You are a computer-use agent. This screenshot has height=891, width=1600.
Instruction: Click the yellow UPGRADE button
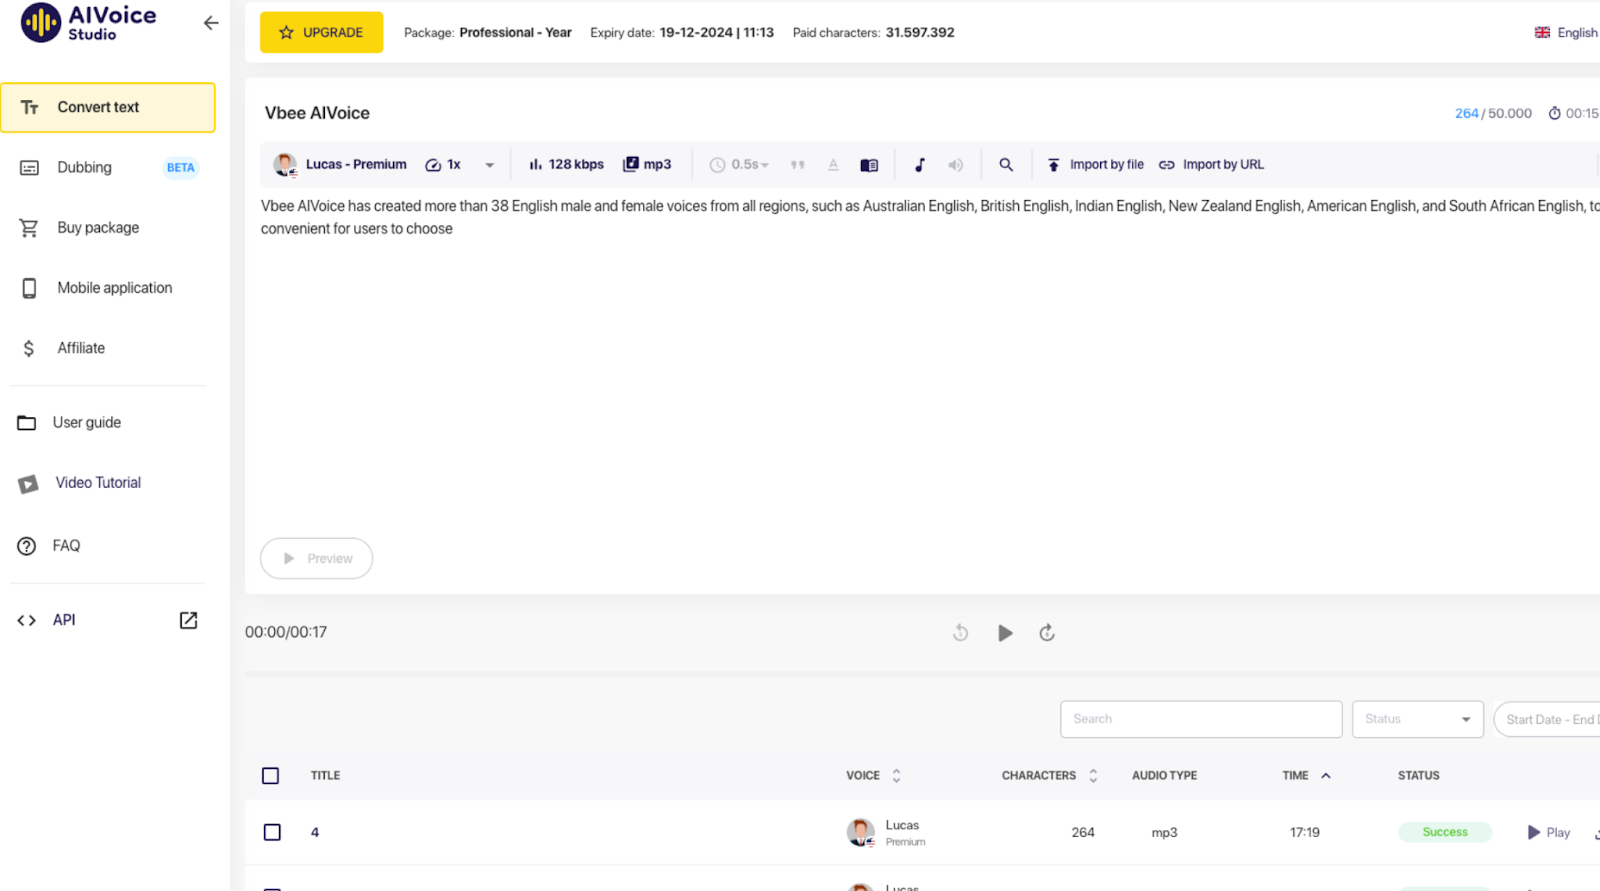pos(321,33)
